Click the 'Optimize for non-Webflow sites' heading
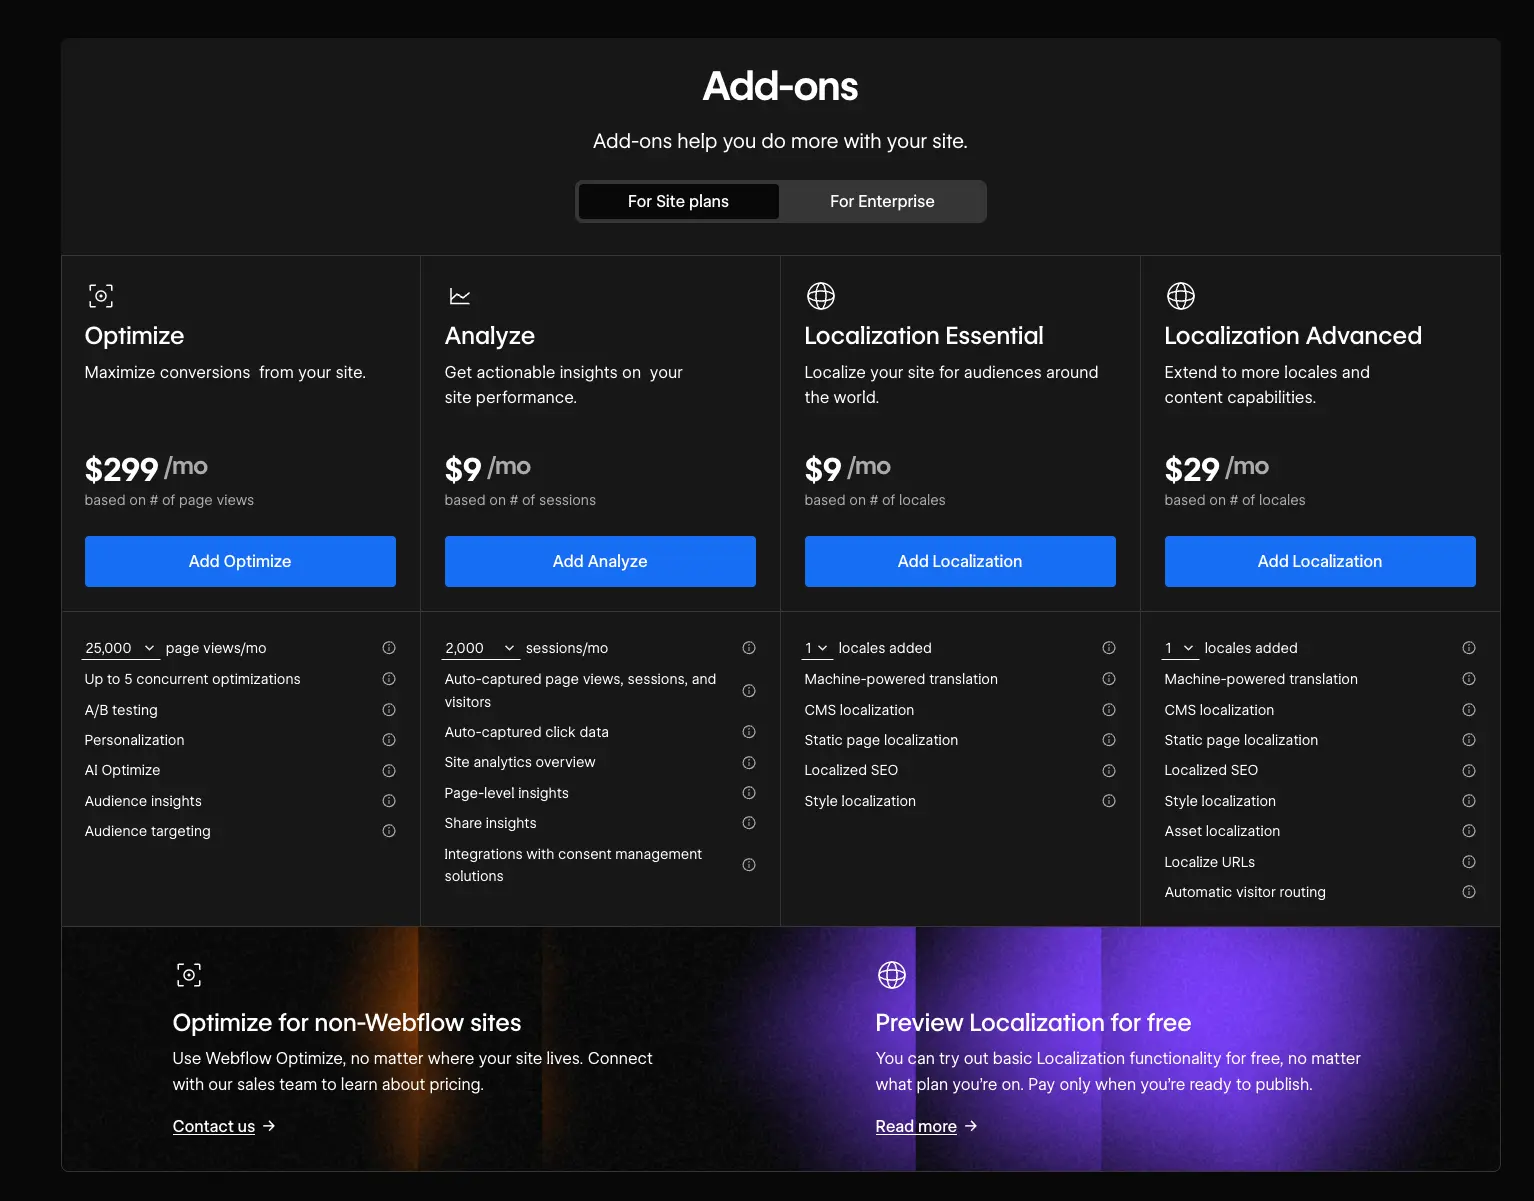 [347, 1022]
